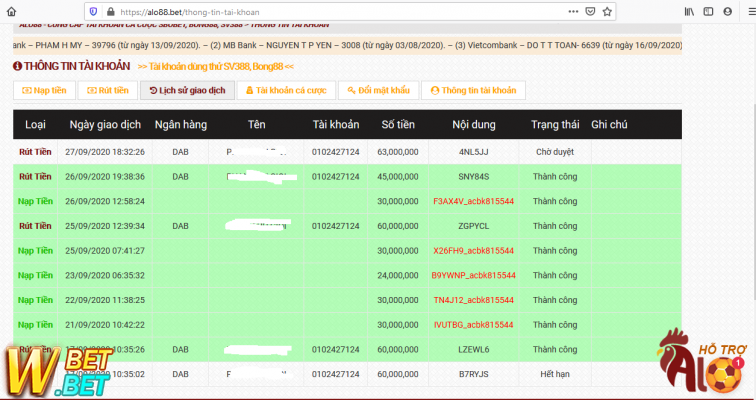Click Tài khoản dùng thử SV388, Bong88 link
Image resolution: width=756 pixels, height=400 pixels.
coord(216,67)
